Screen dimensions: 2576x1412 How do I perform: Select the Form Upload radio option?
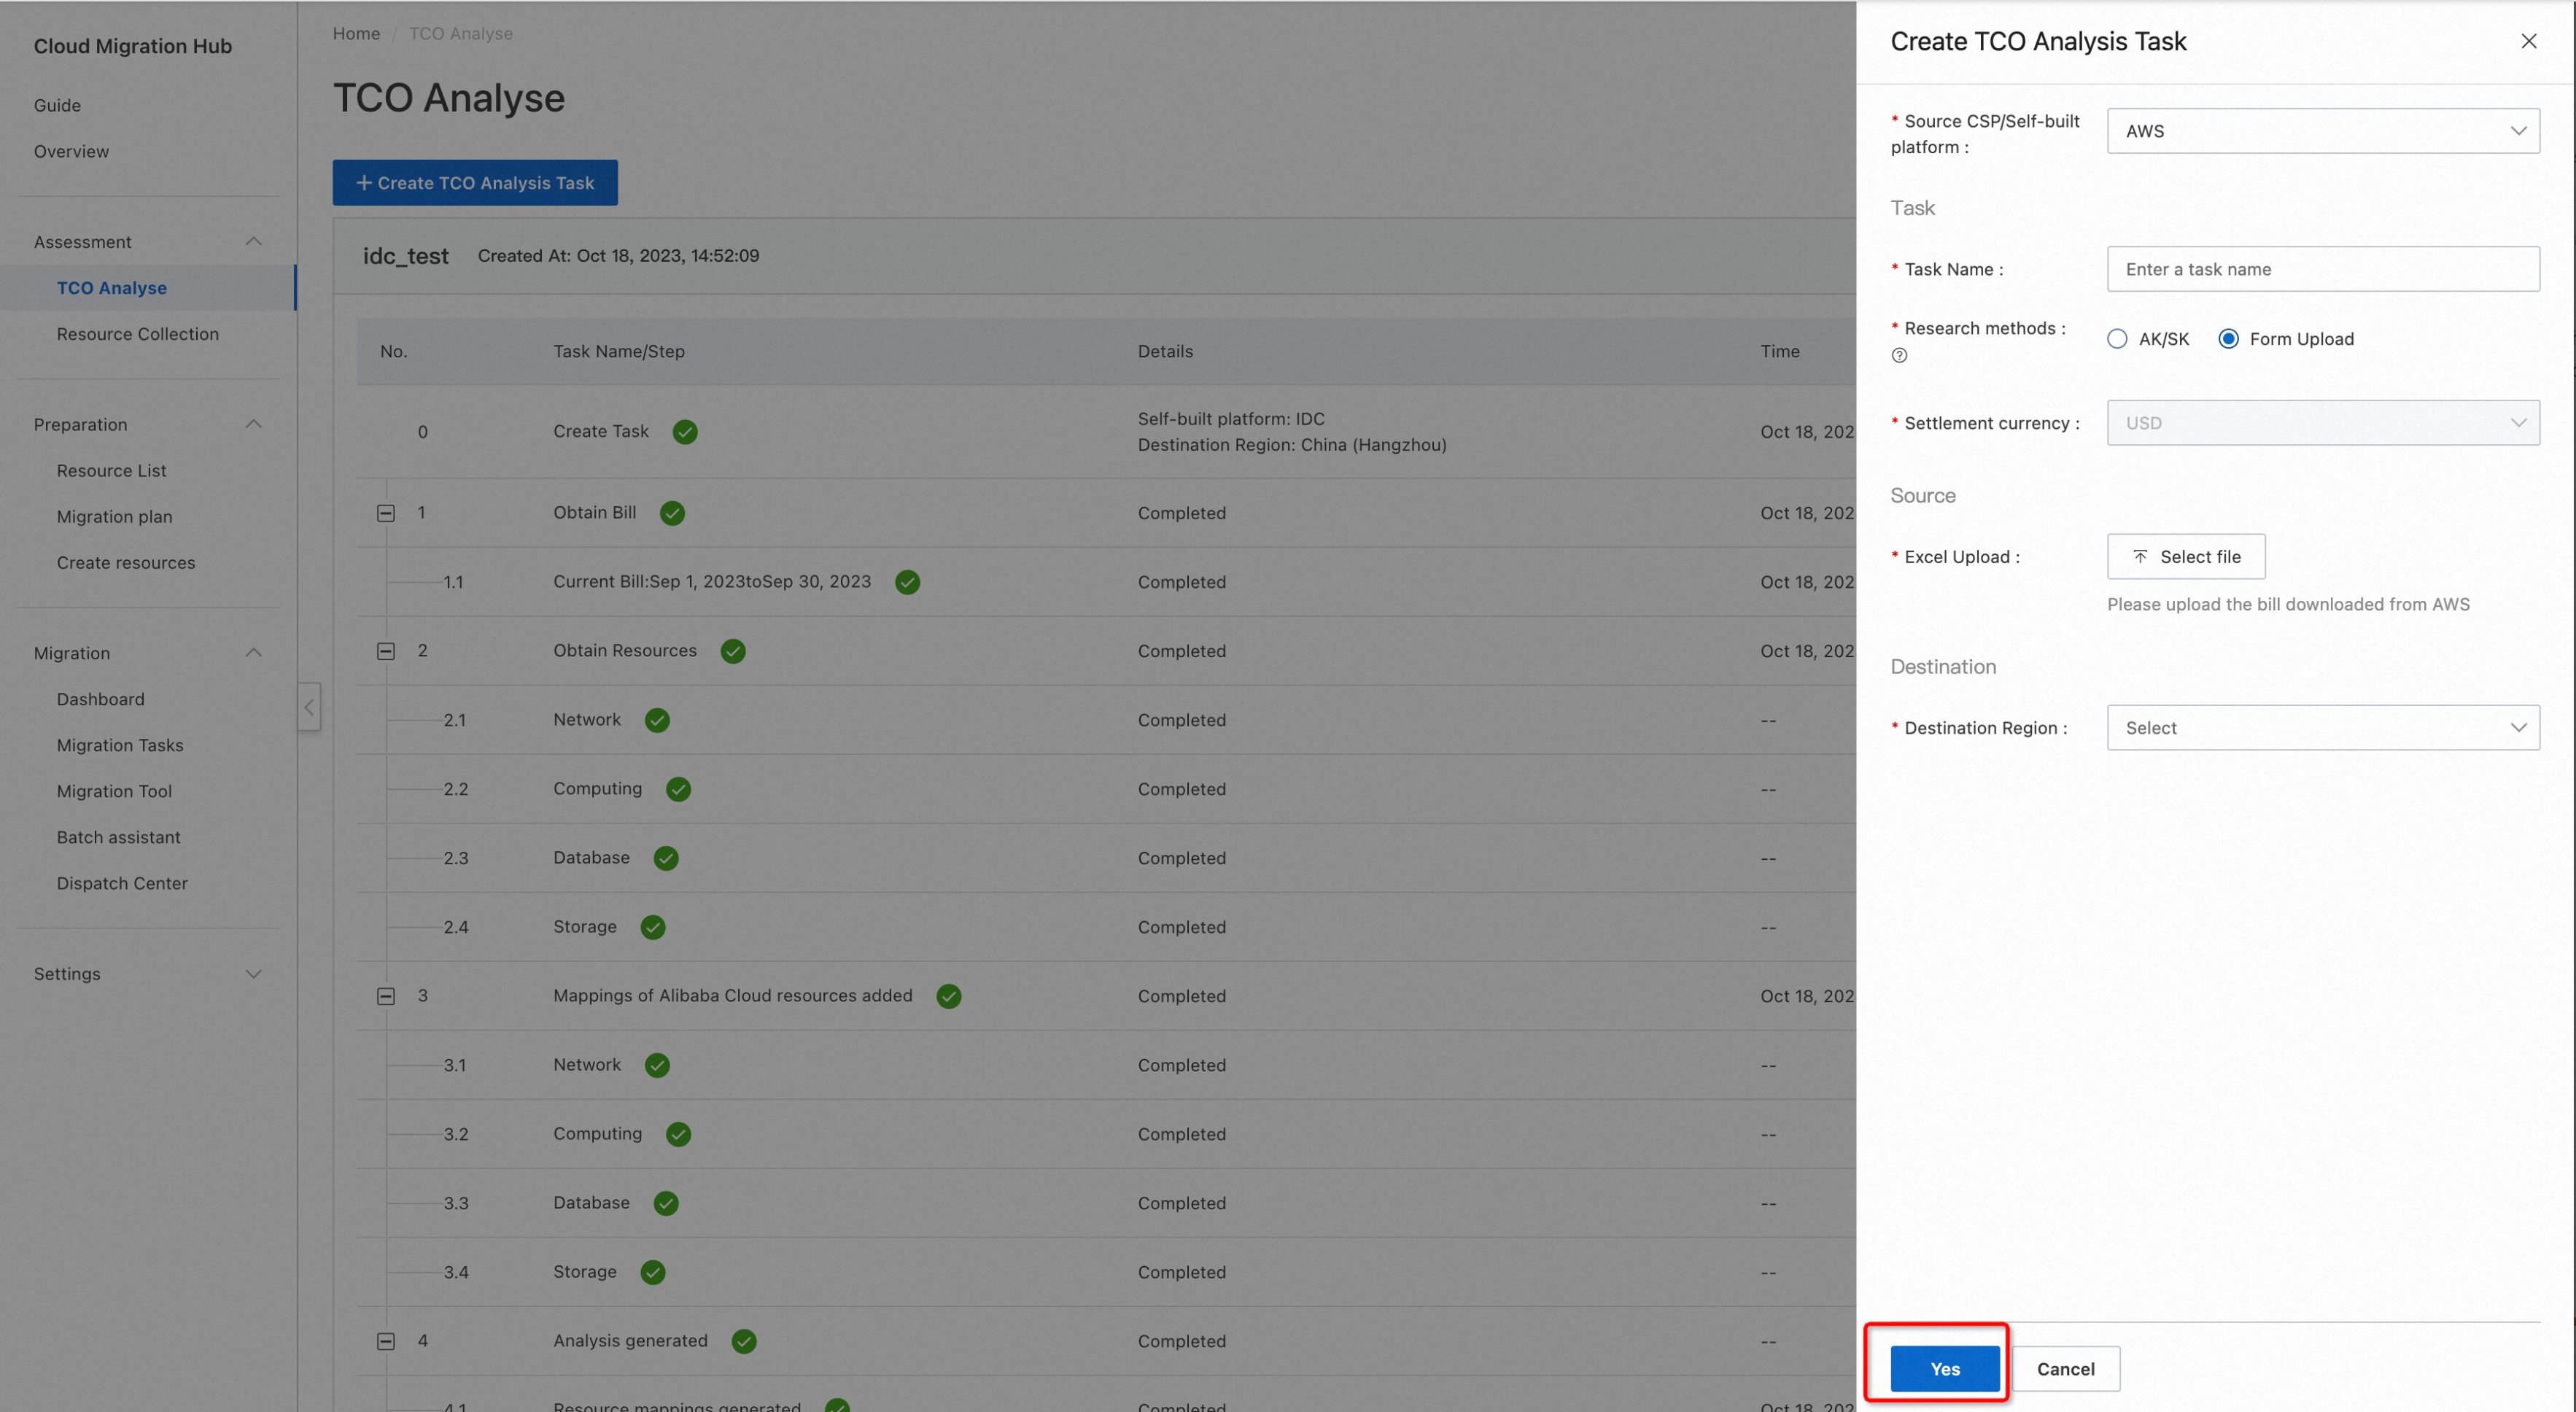pyautogui.click(x=2228, y=339)
